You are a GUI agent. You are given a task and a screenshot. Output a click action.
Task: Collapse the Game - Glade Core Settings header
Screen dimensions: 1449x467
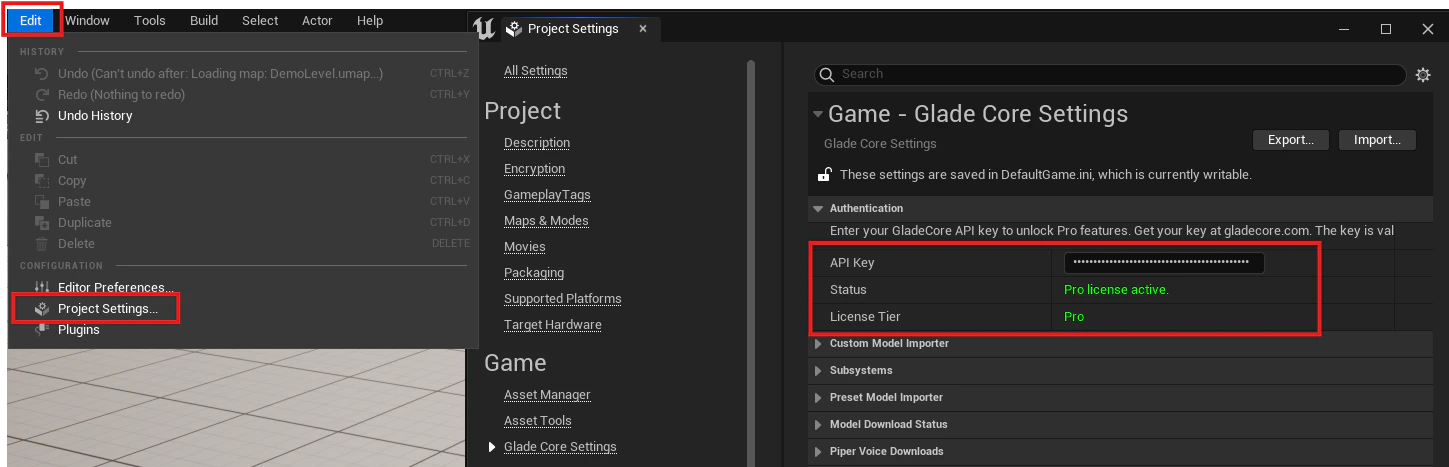pyautogui.click(x=818, y=114)
